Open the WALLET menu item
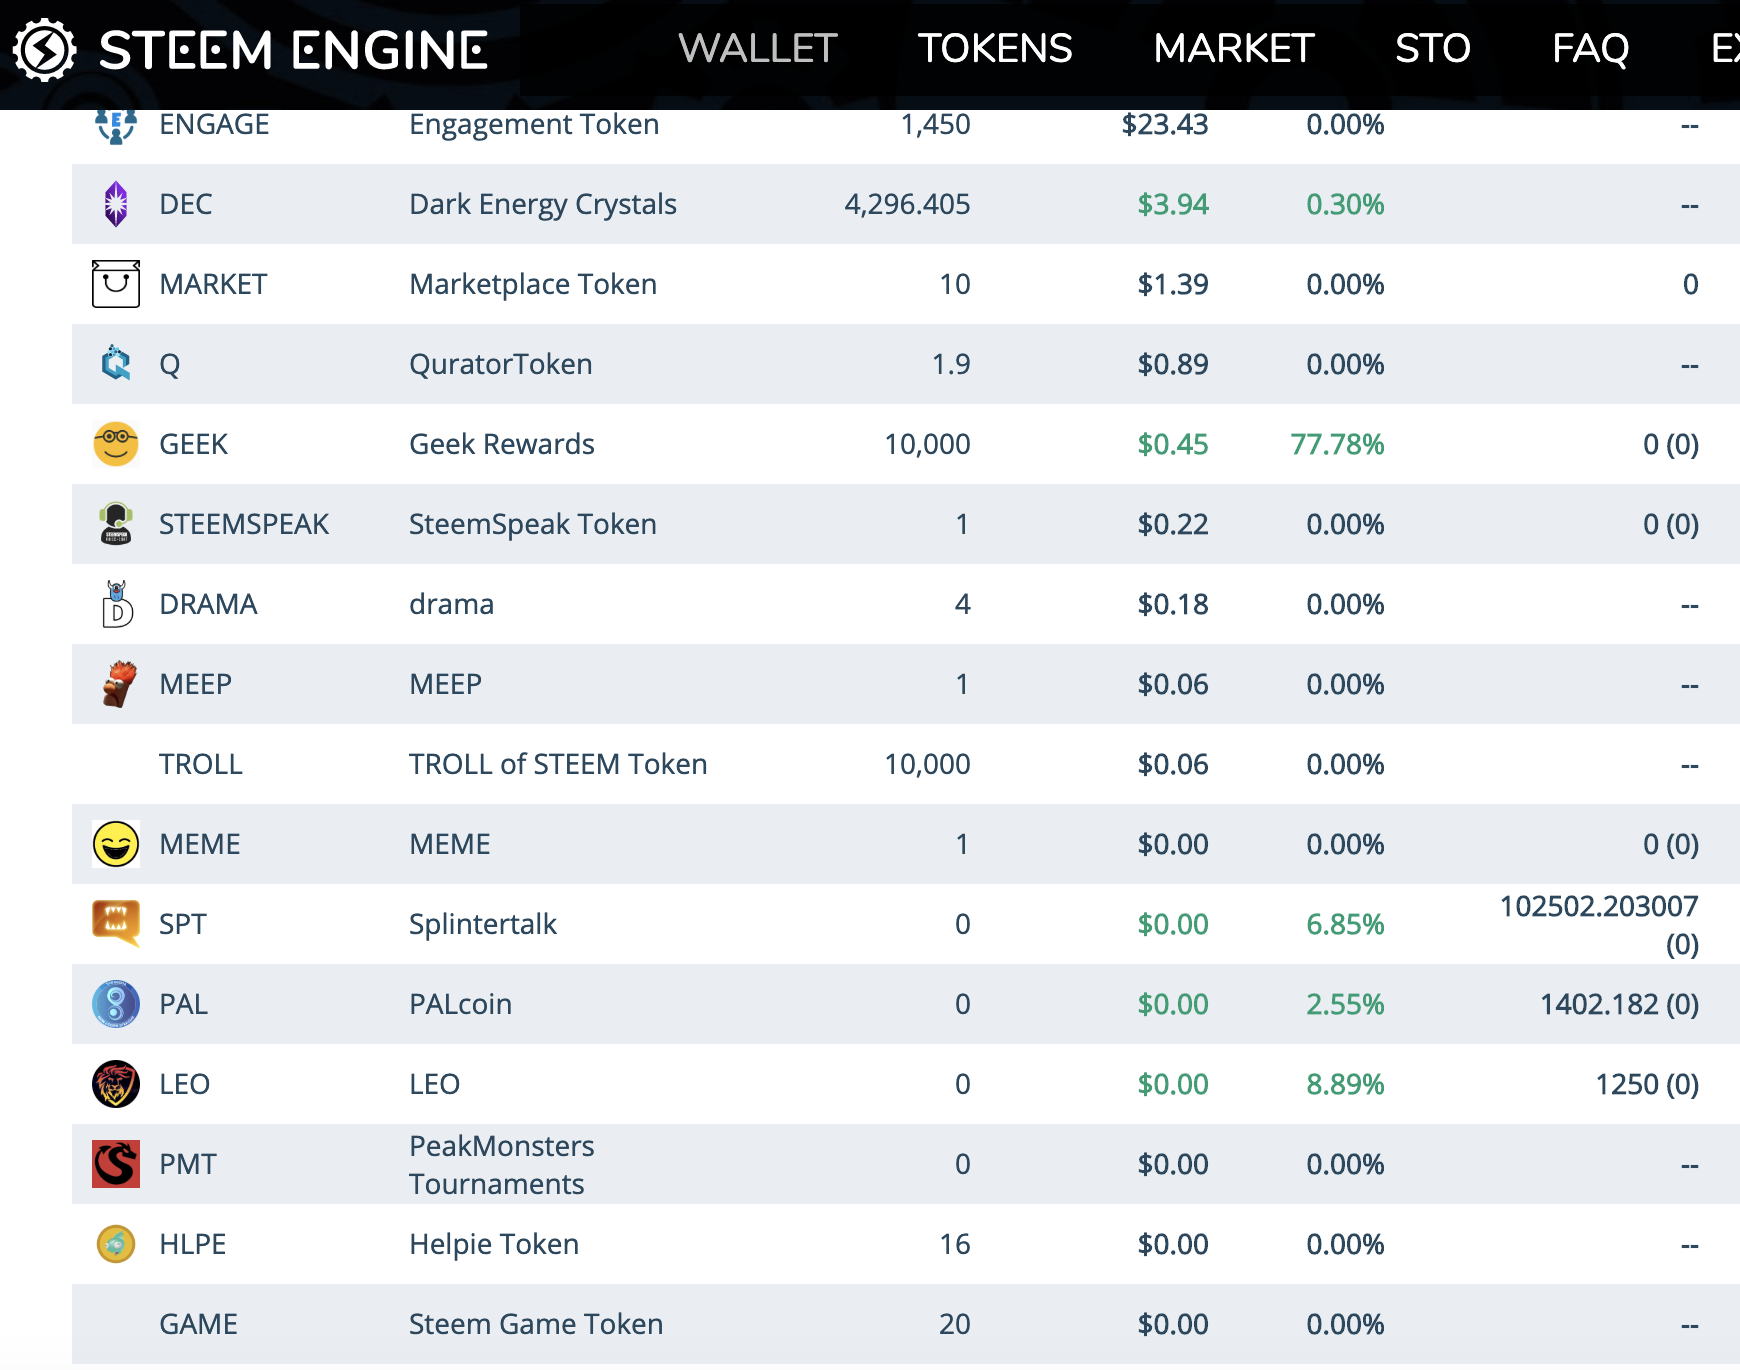Image resolution: width=1740 pixels, height=1370 pixels. [x=757, y=48]
